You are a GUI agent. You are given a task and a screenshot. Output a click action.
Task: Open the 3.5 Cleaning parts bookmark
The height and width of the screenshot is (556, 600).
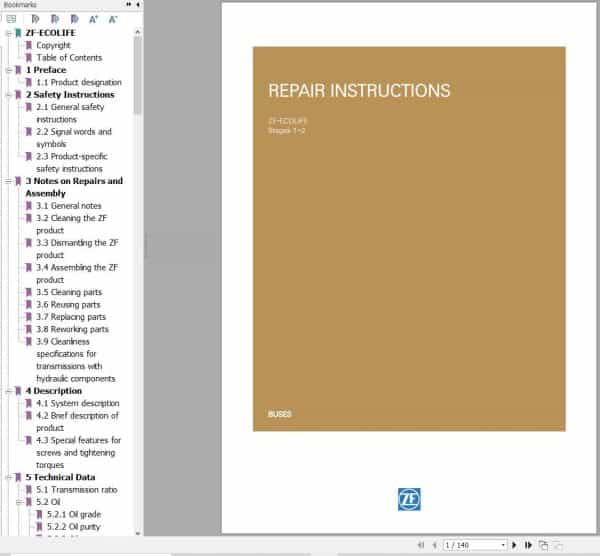pos(69,292)
